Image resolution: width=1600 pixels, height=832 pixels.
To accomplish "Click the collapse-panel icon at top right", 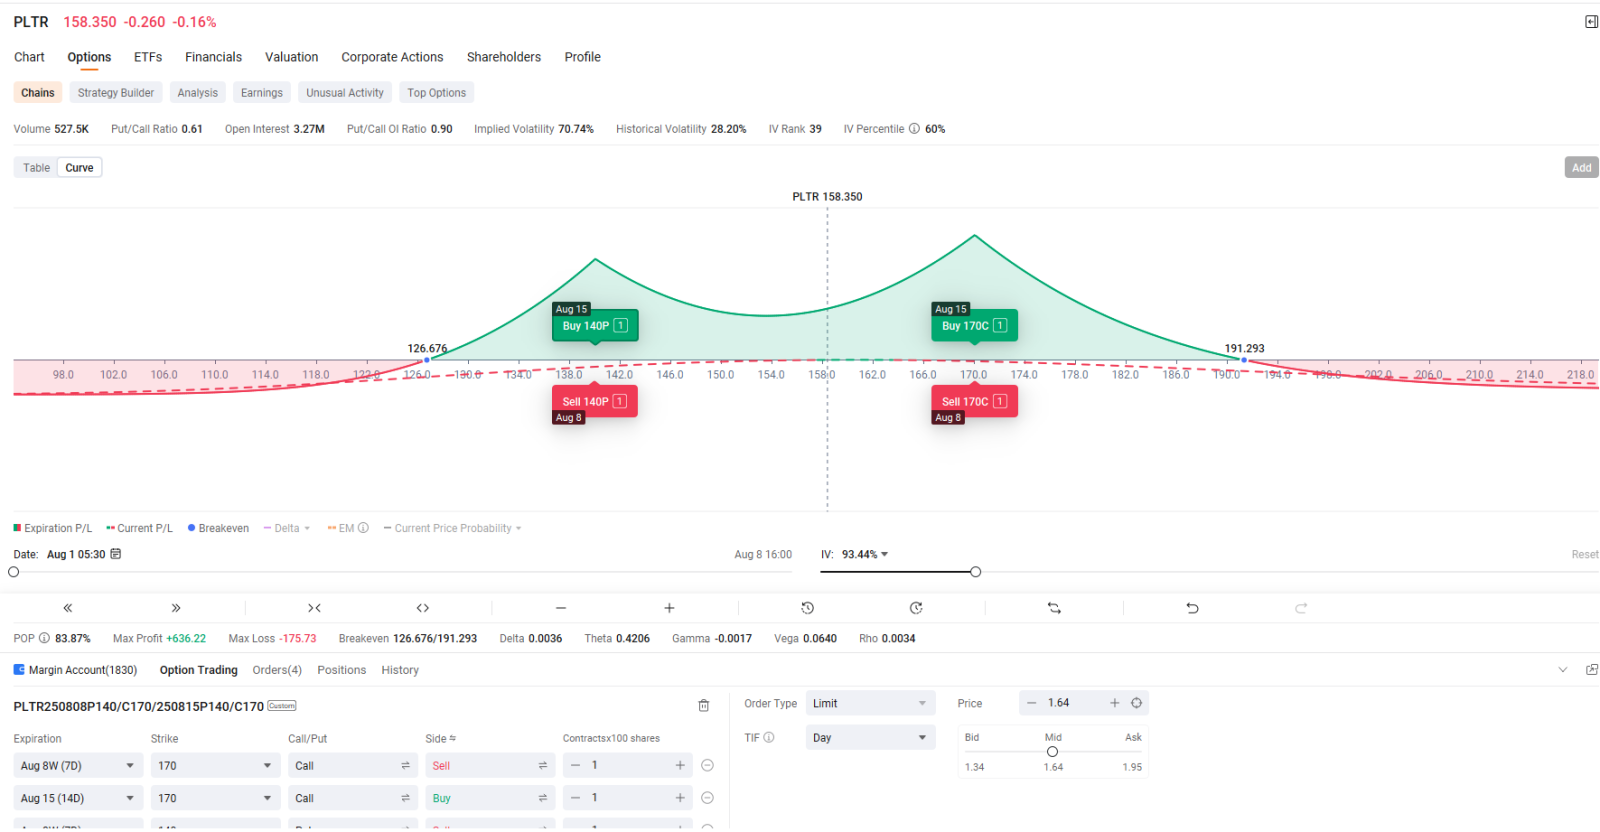I will [1591, 22].
